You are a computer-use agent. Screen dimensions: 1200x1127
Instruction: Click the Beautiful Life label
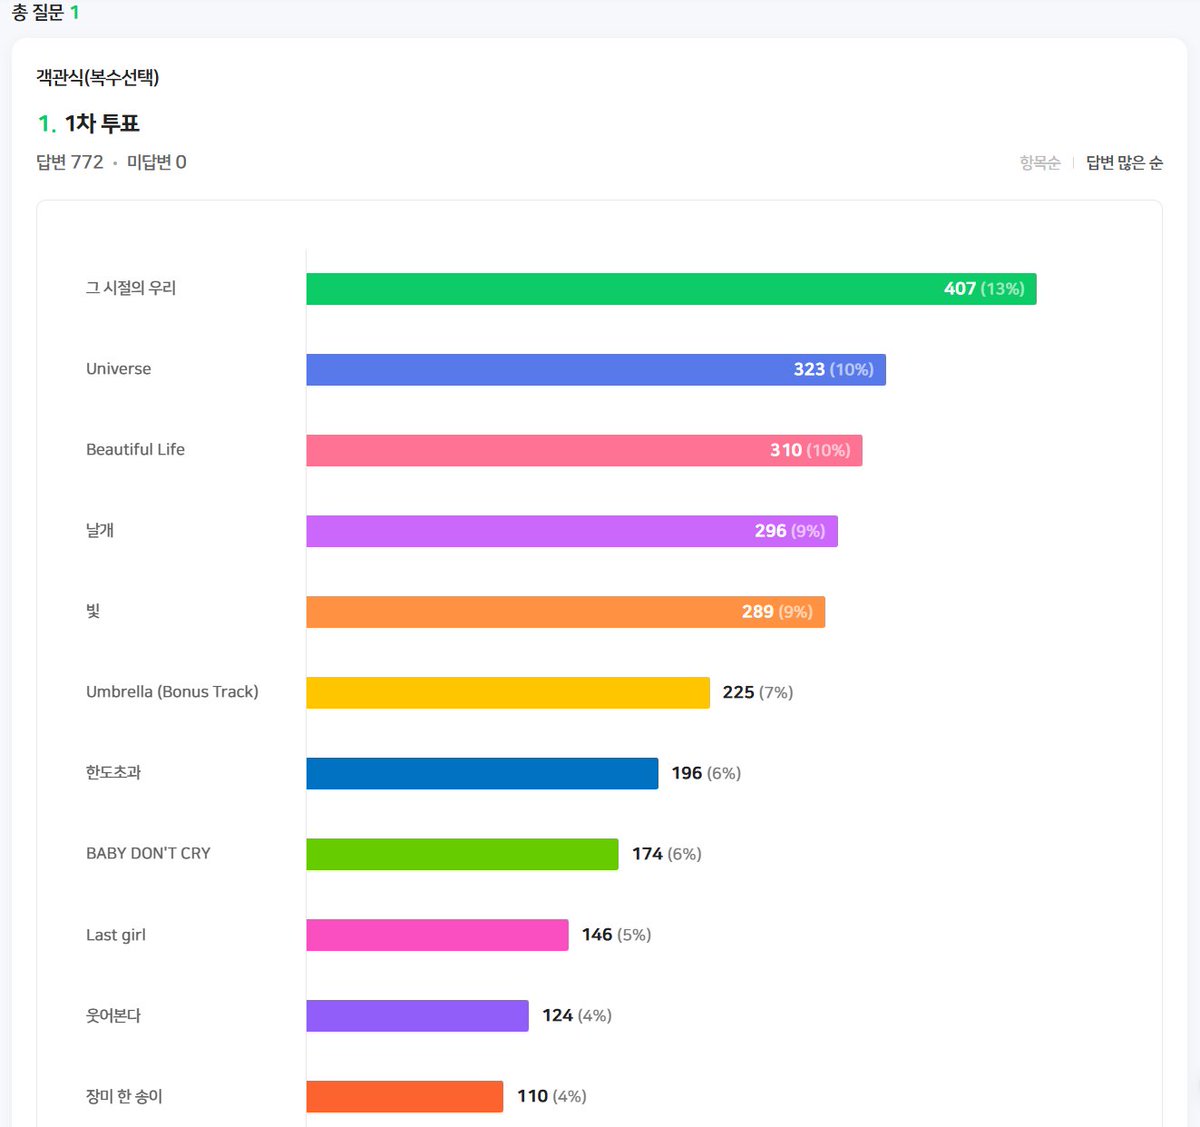coord(136,450)
